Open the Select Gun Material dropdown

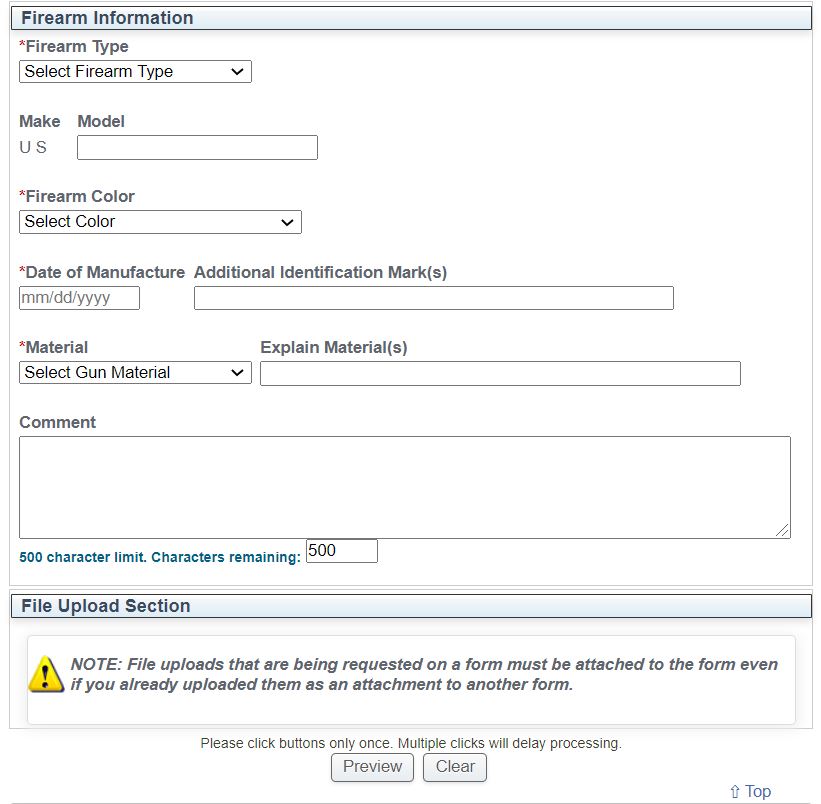[x=135, y=373]
